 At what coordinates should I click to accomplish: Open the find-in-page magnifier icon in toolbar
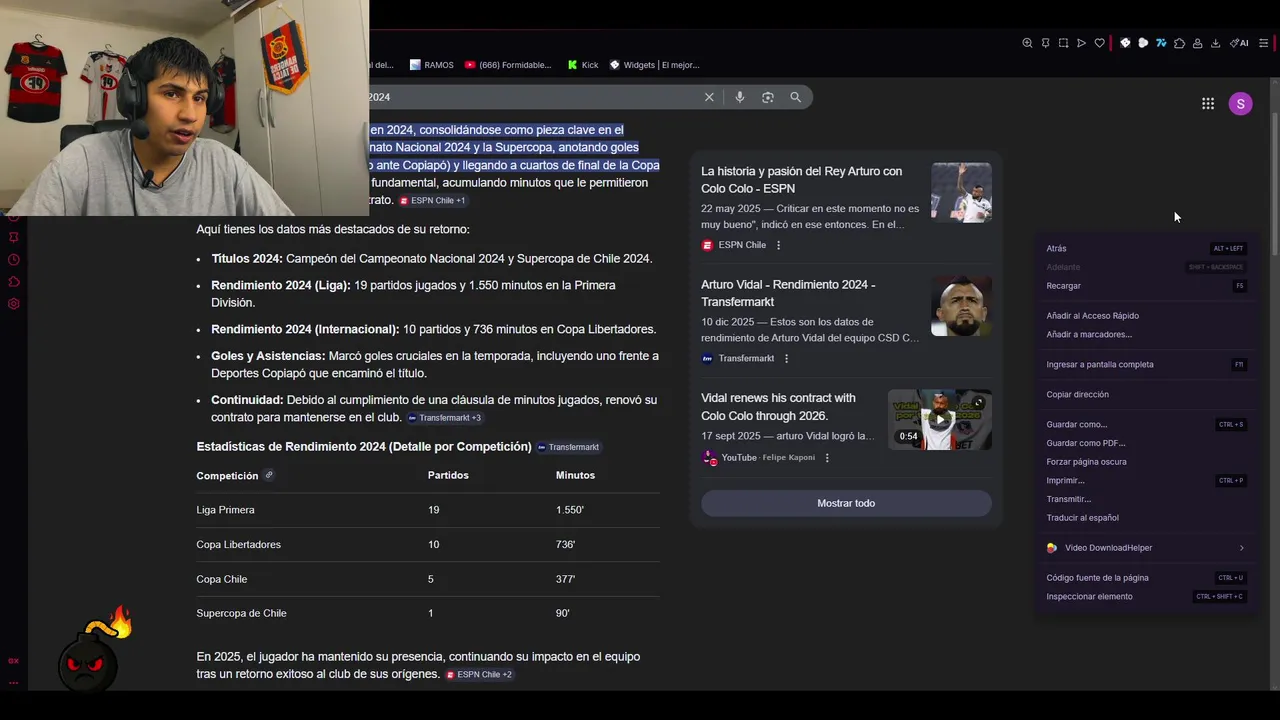click(1027, 43)
